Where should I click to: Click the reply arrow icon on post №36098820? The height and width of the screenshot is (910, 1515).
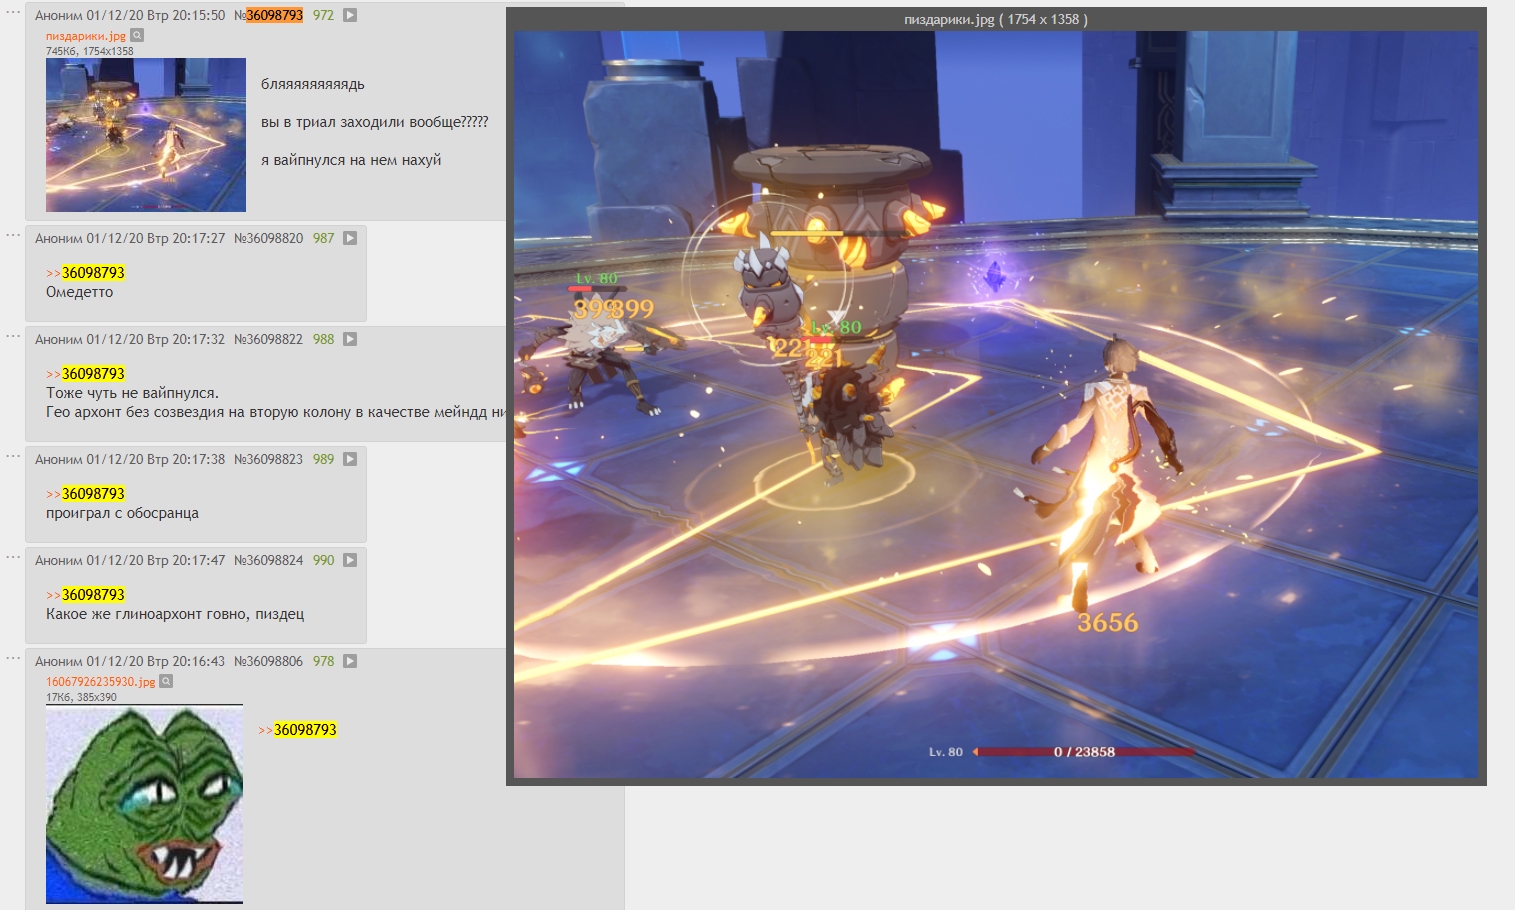(350, 238)
